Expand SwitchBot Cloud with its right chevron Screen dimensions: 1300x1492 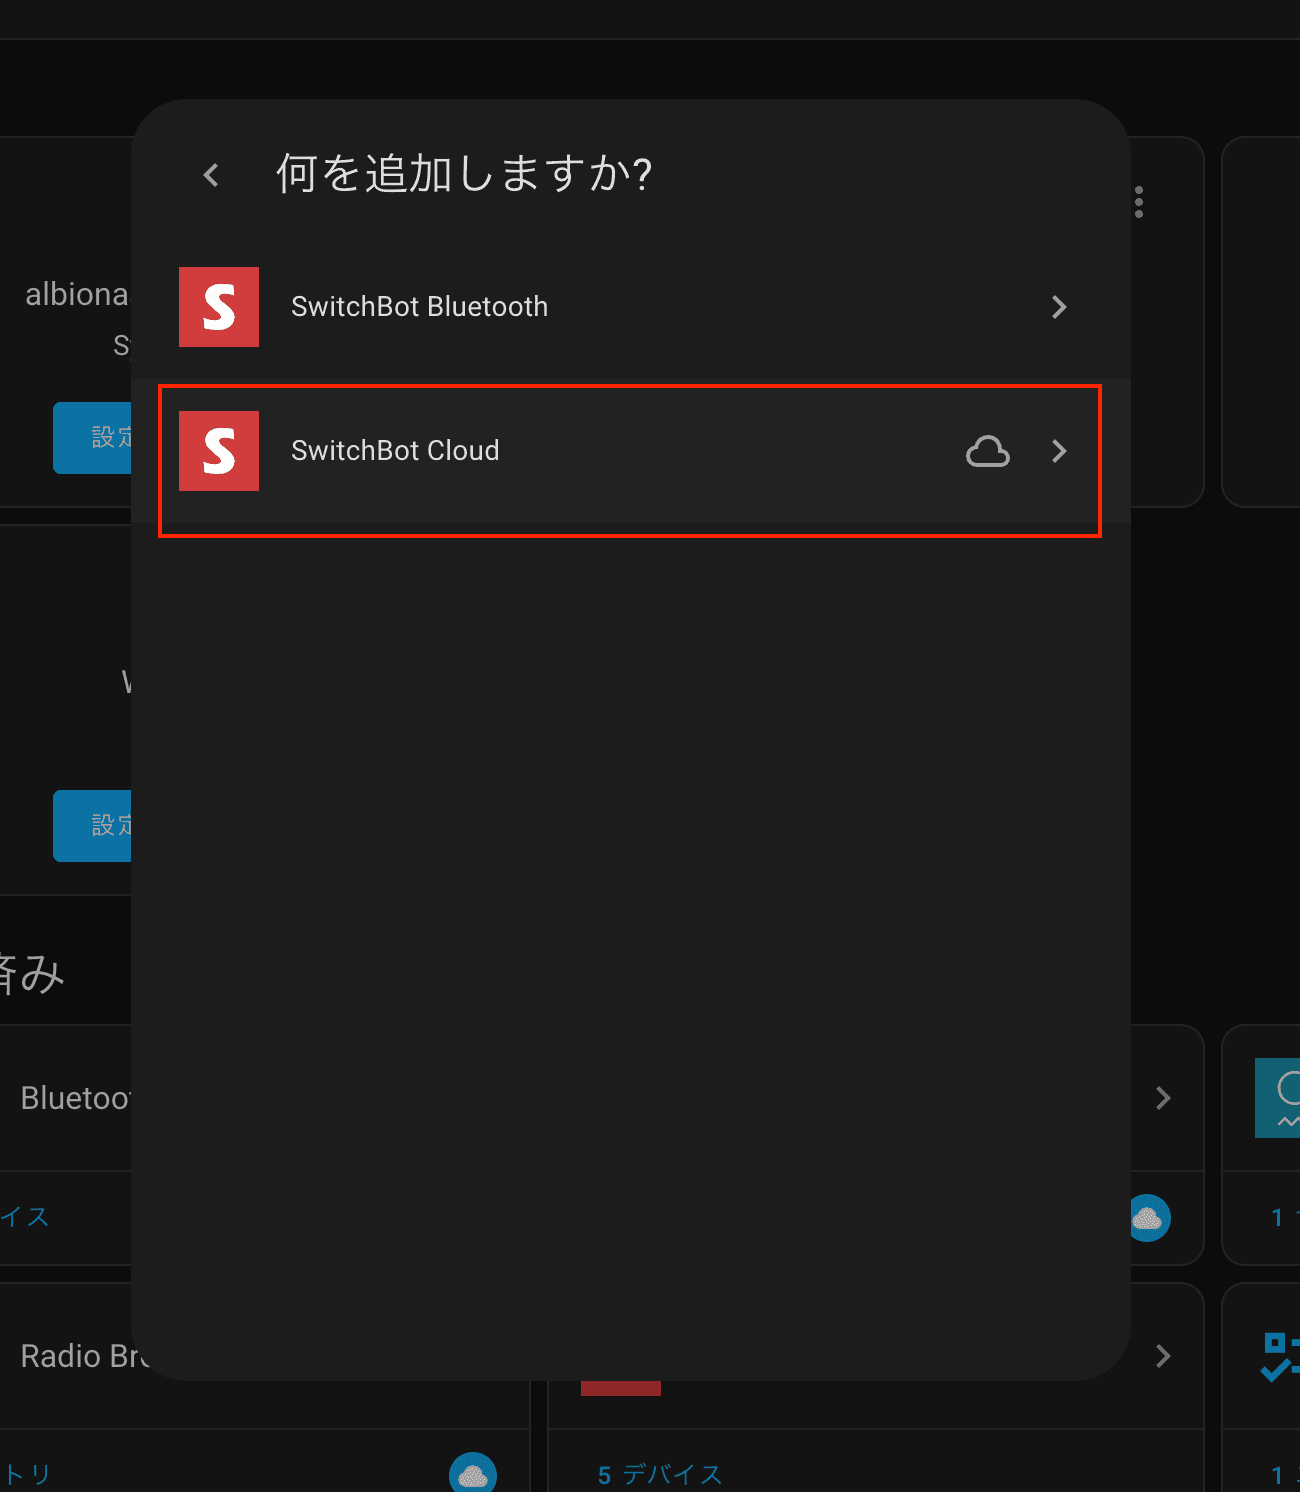(1059, 451)
